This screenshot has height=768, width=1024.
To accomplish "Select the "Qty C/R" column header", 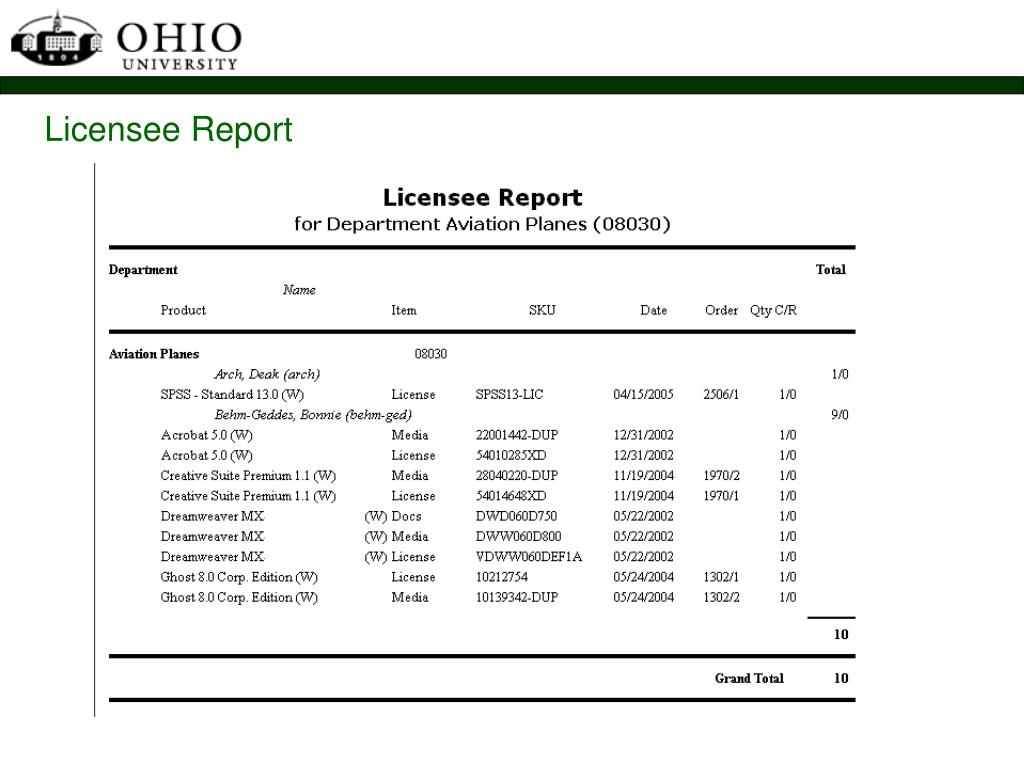I will tap(773, 310).
